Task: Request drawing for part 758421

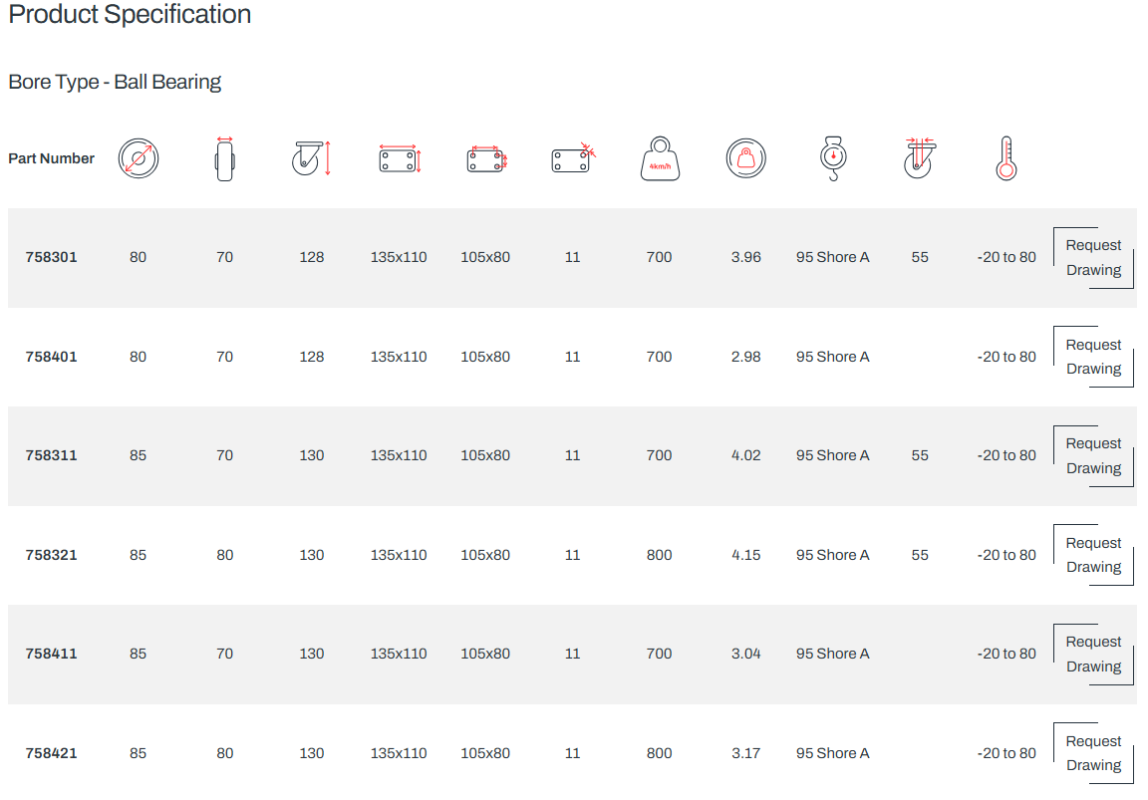Action: pos(1093,753)
